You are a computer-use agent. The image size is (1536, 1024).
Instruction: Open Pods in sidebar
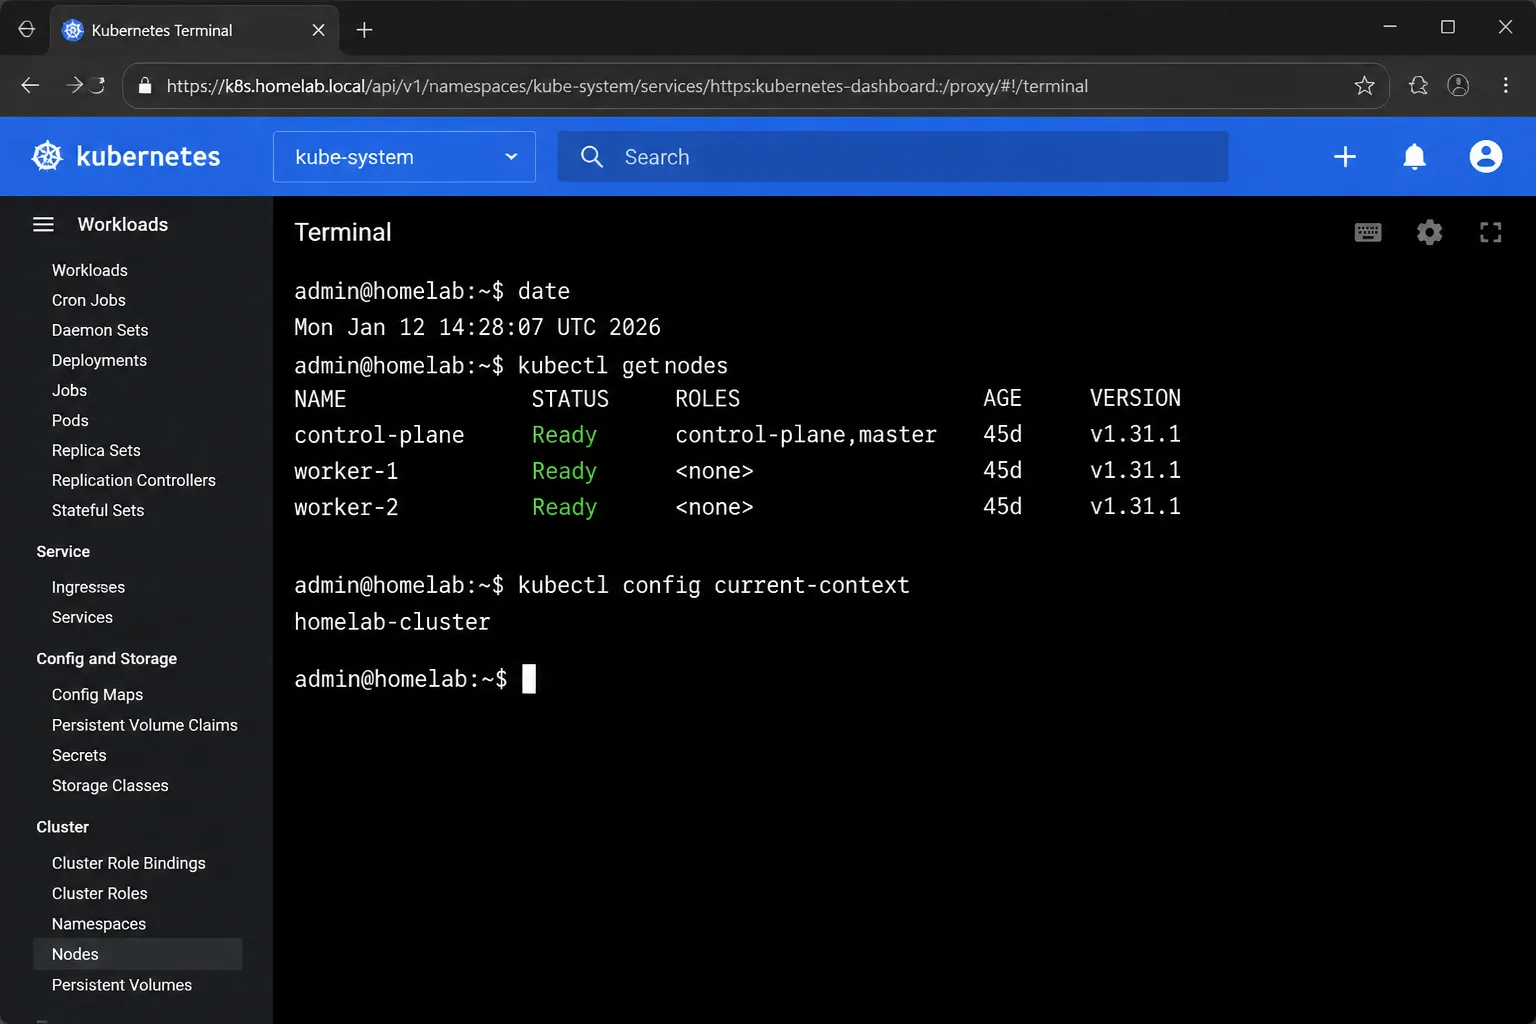(x=70, y=420)
